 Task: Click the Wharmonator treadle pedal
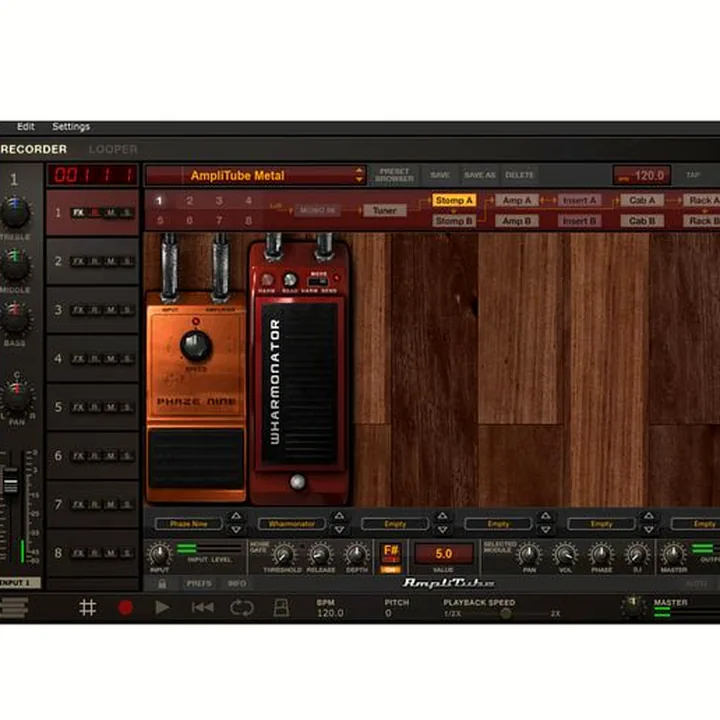(299, 383)
